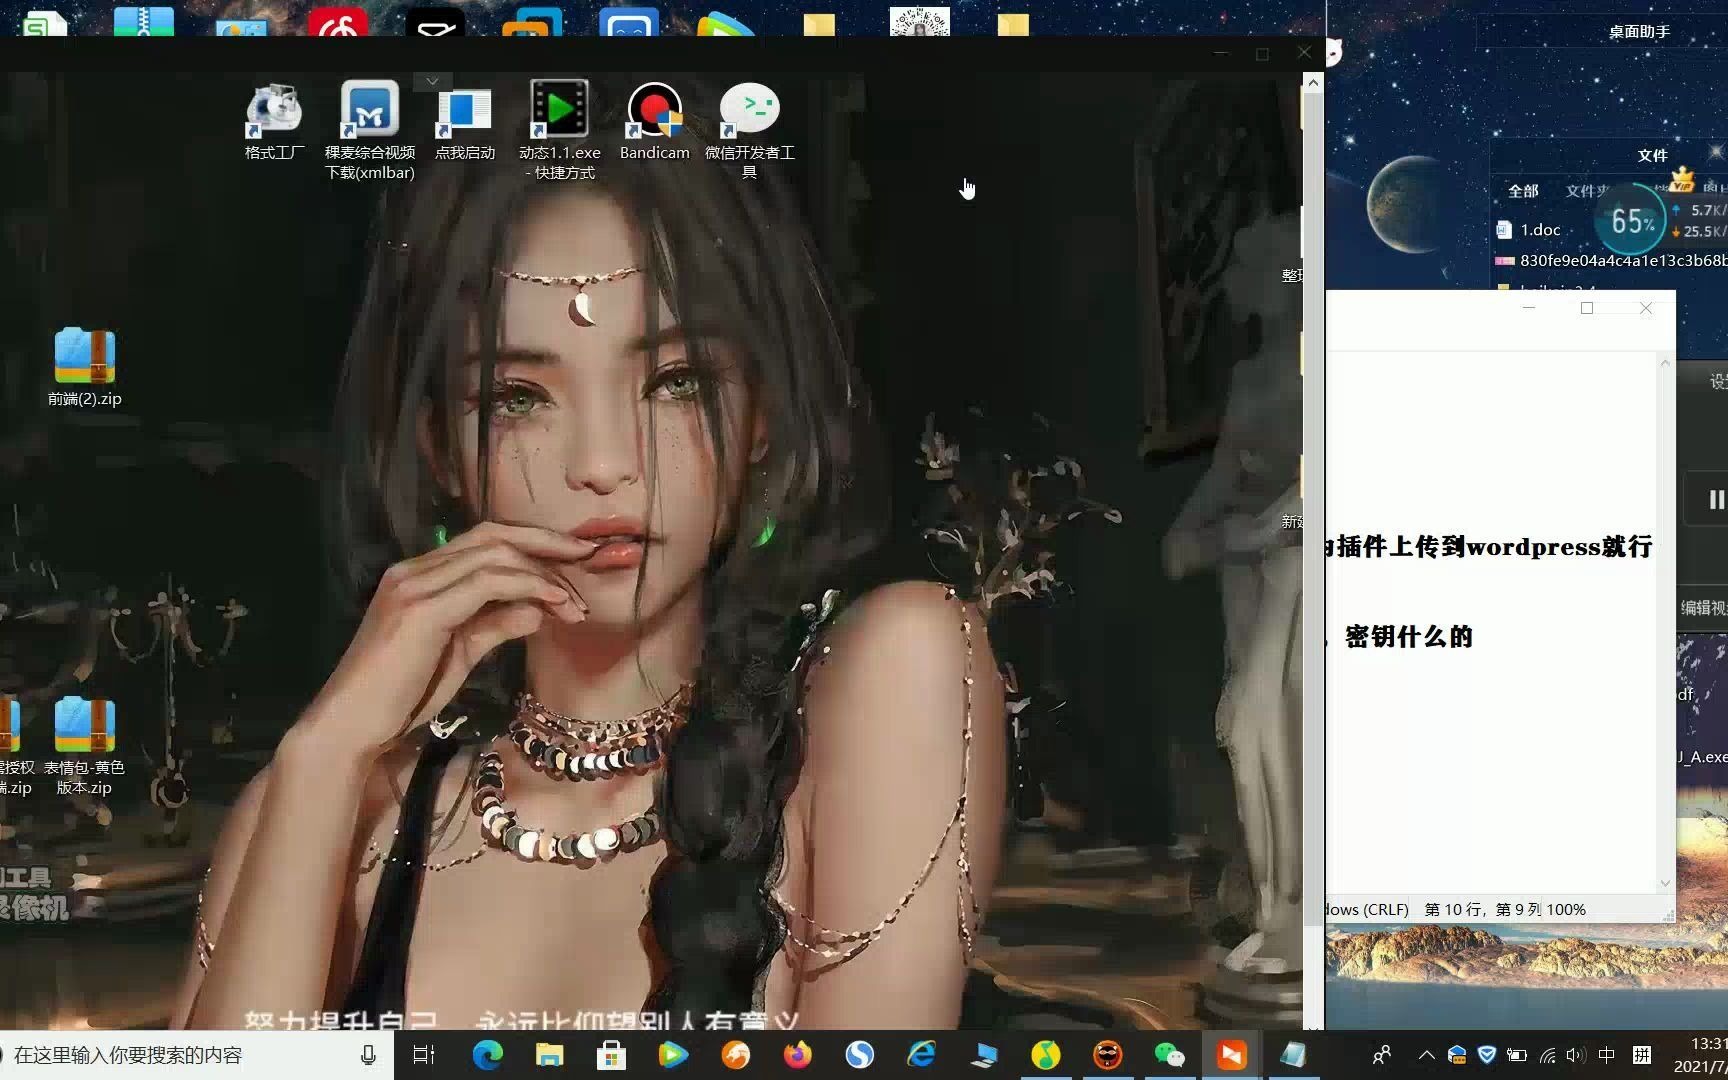This screenshot has width=1728, height=1080.
Task: Open the red playback app on the taskbar
Action: pyautogui.click(x=1231, y=1055)
